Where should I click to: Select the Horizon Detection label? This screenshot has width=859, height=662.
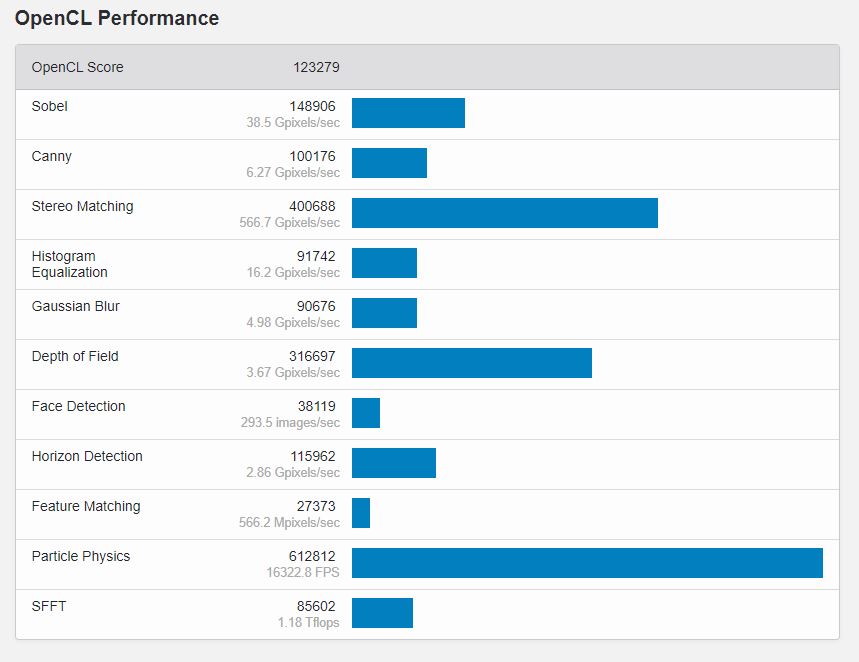87,456
